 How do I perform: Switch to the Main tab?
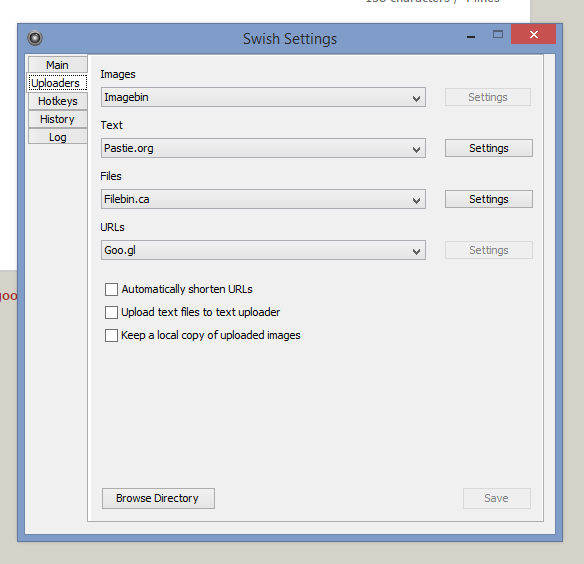click(57, 65)
